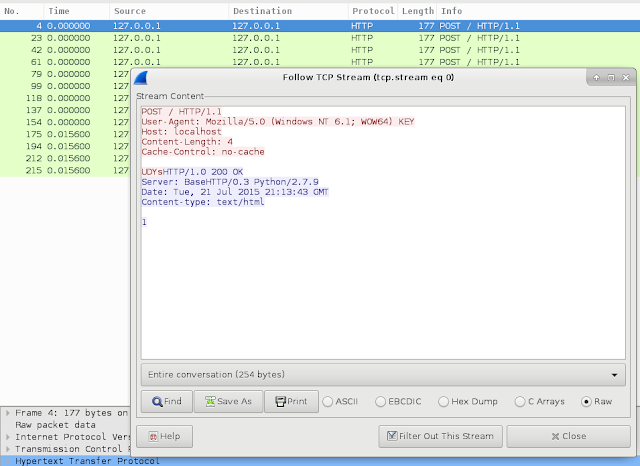This screenshot has width=640, height=466.
Task: Sort packets by the No. column
Action: [x=22, y=11]
